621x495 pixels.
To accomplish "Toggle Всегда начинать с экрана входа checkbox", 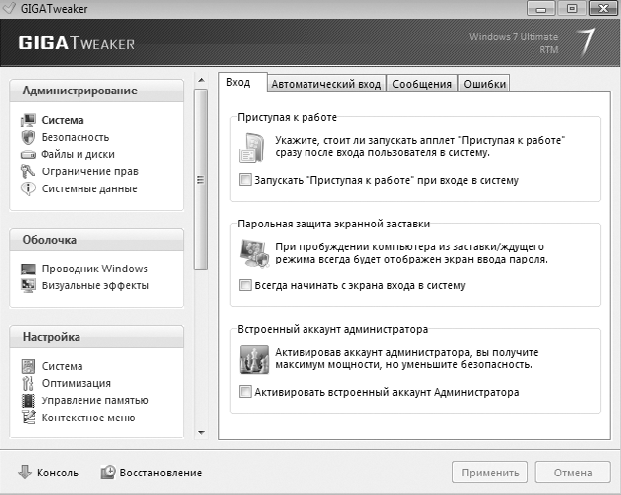I will click(x=246, y=286).
